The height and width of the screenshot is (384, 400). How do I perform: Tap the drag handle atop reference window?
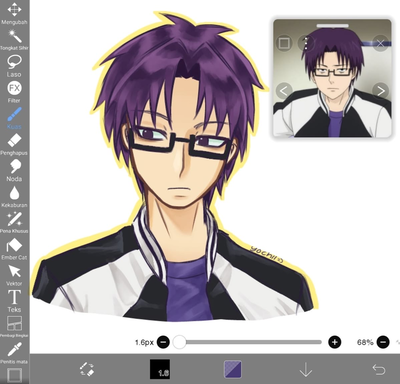tap(332, 25)
